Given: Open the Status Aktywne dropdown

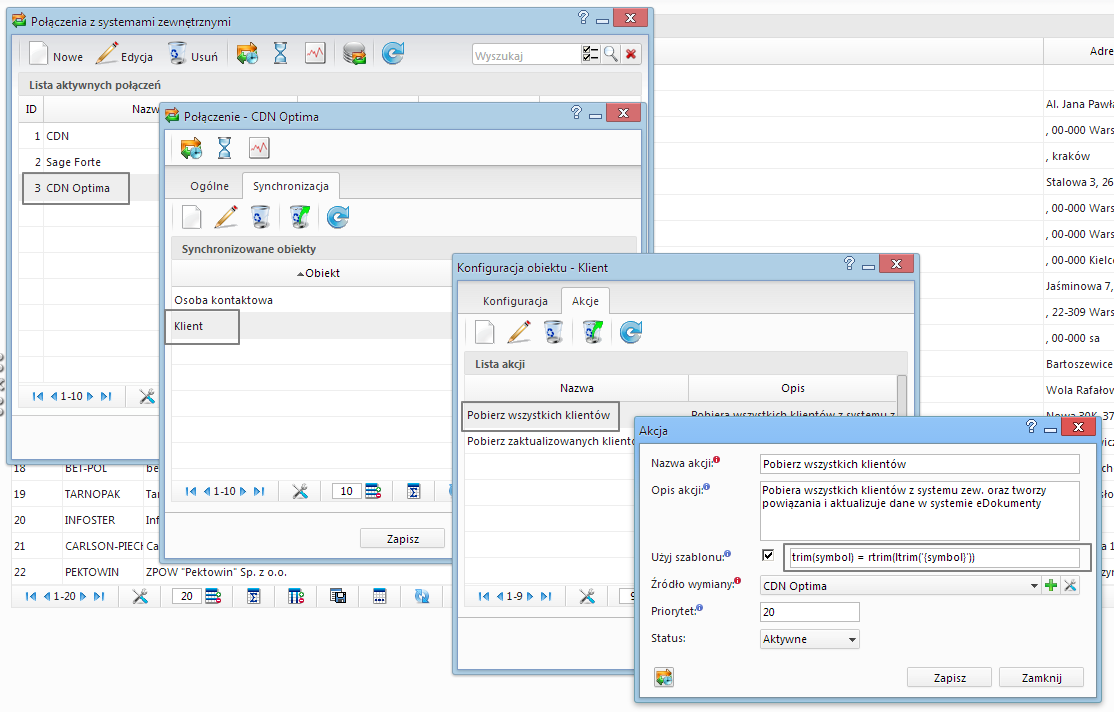Looking at the screenshot, I should point(810,639).
